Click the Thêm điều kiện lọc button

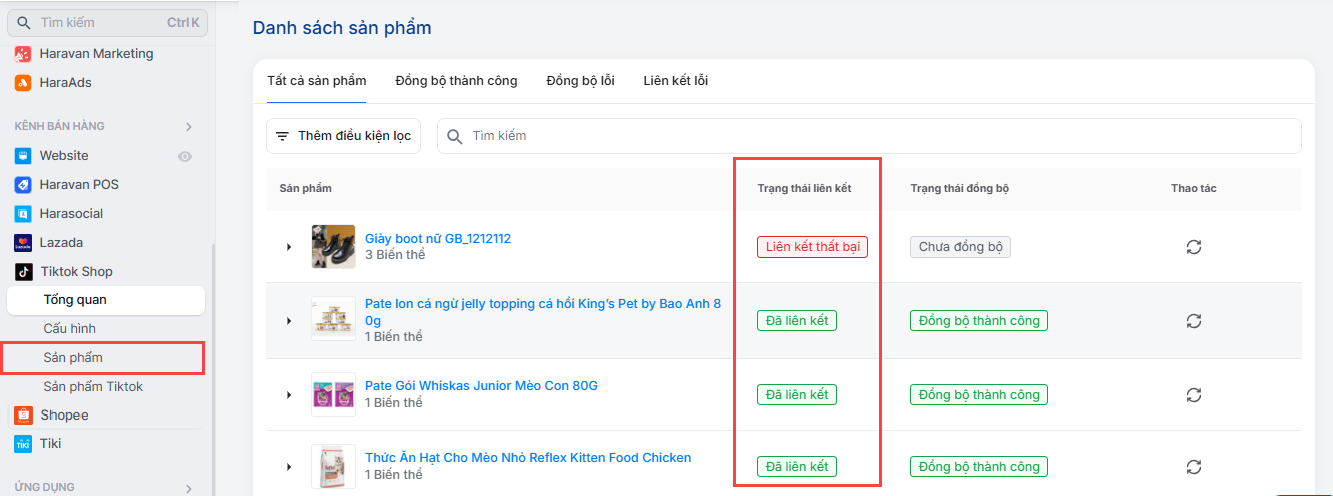344,136
